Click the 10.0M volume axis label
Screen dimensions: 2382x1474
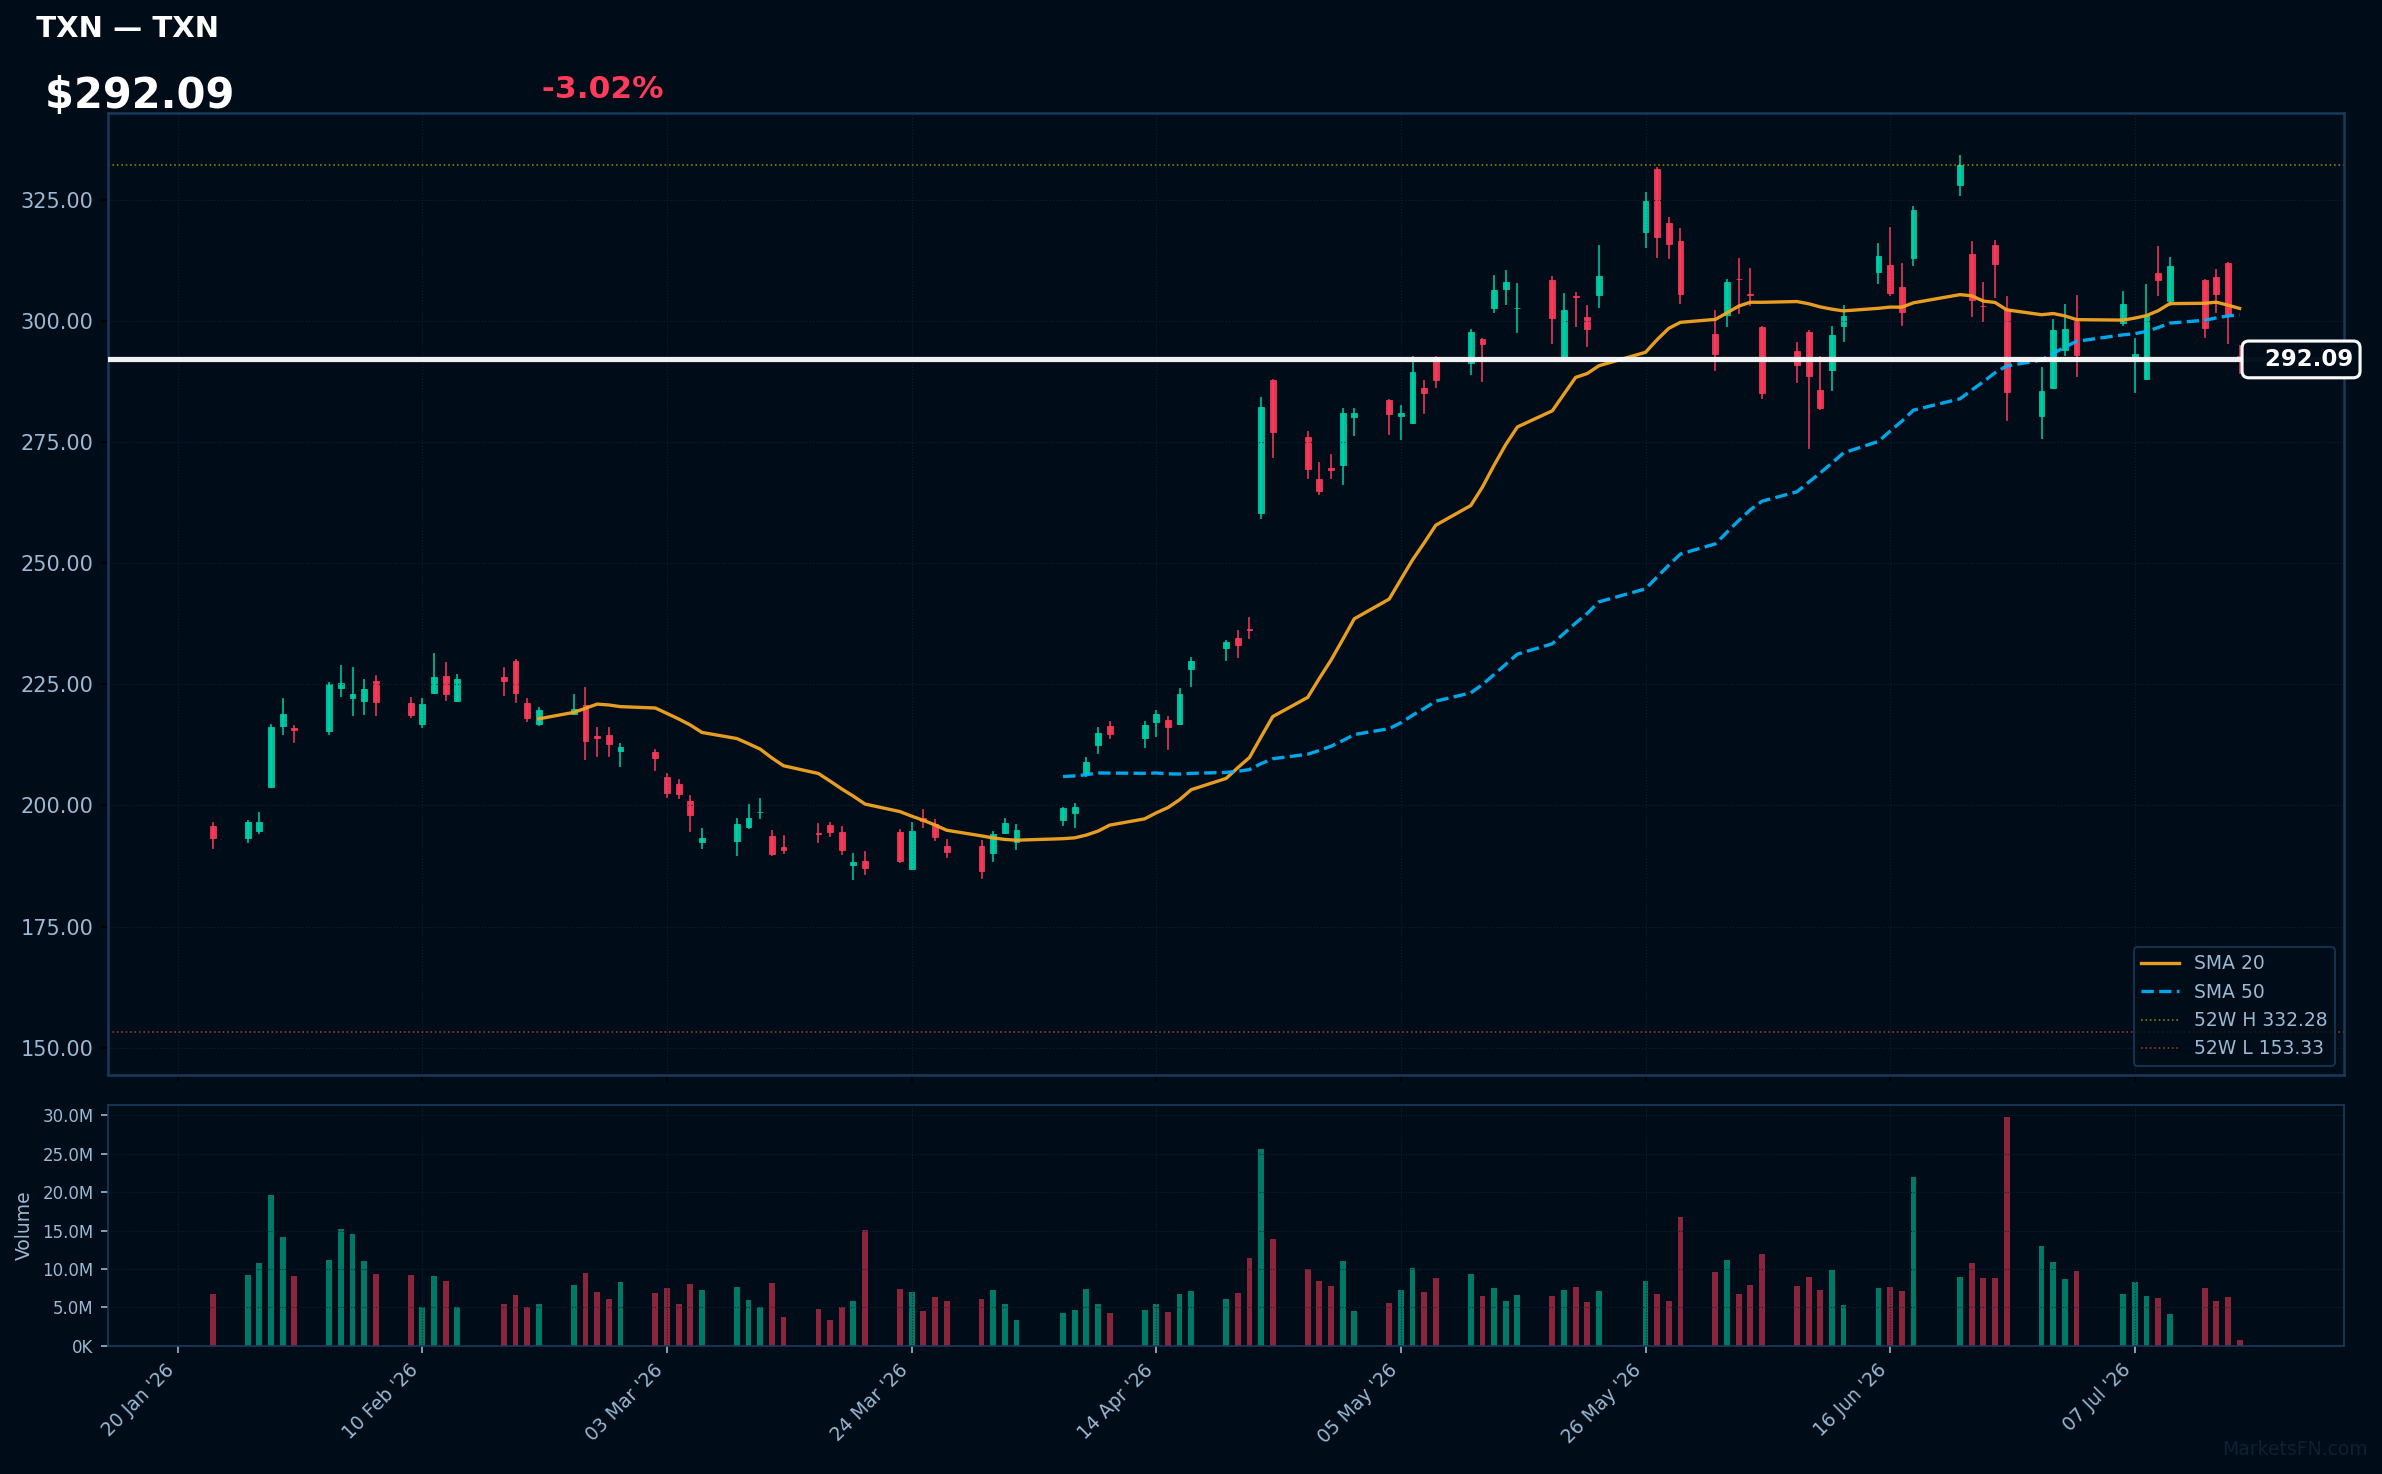(68, 1270)
